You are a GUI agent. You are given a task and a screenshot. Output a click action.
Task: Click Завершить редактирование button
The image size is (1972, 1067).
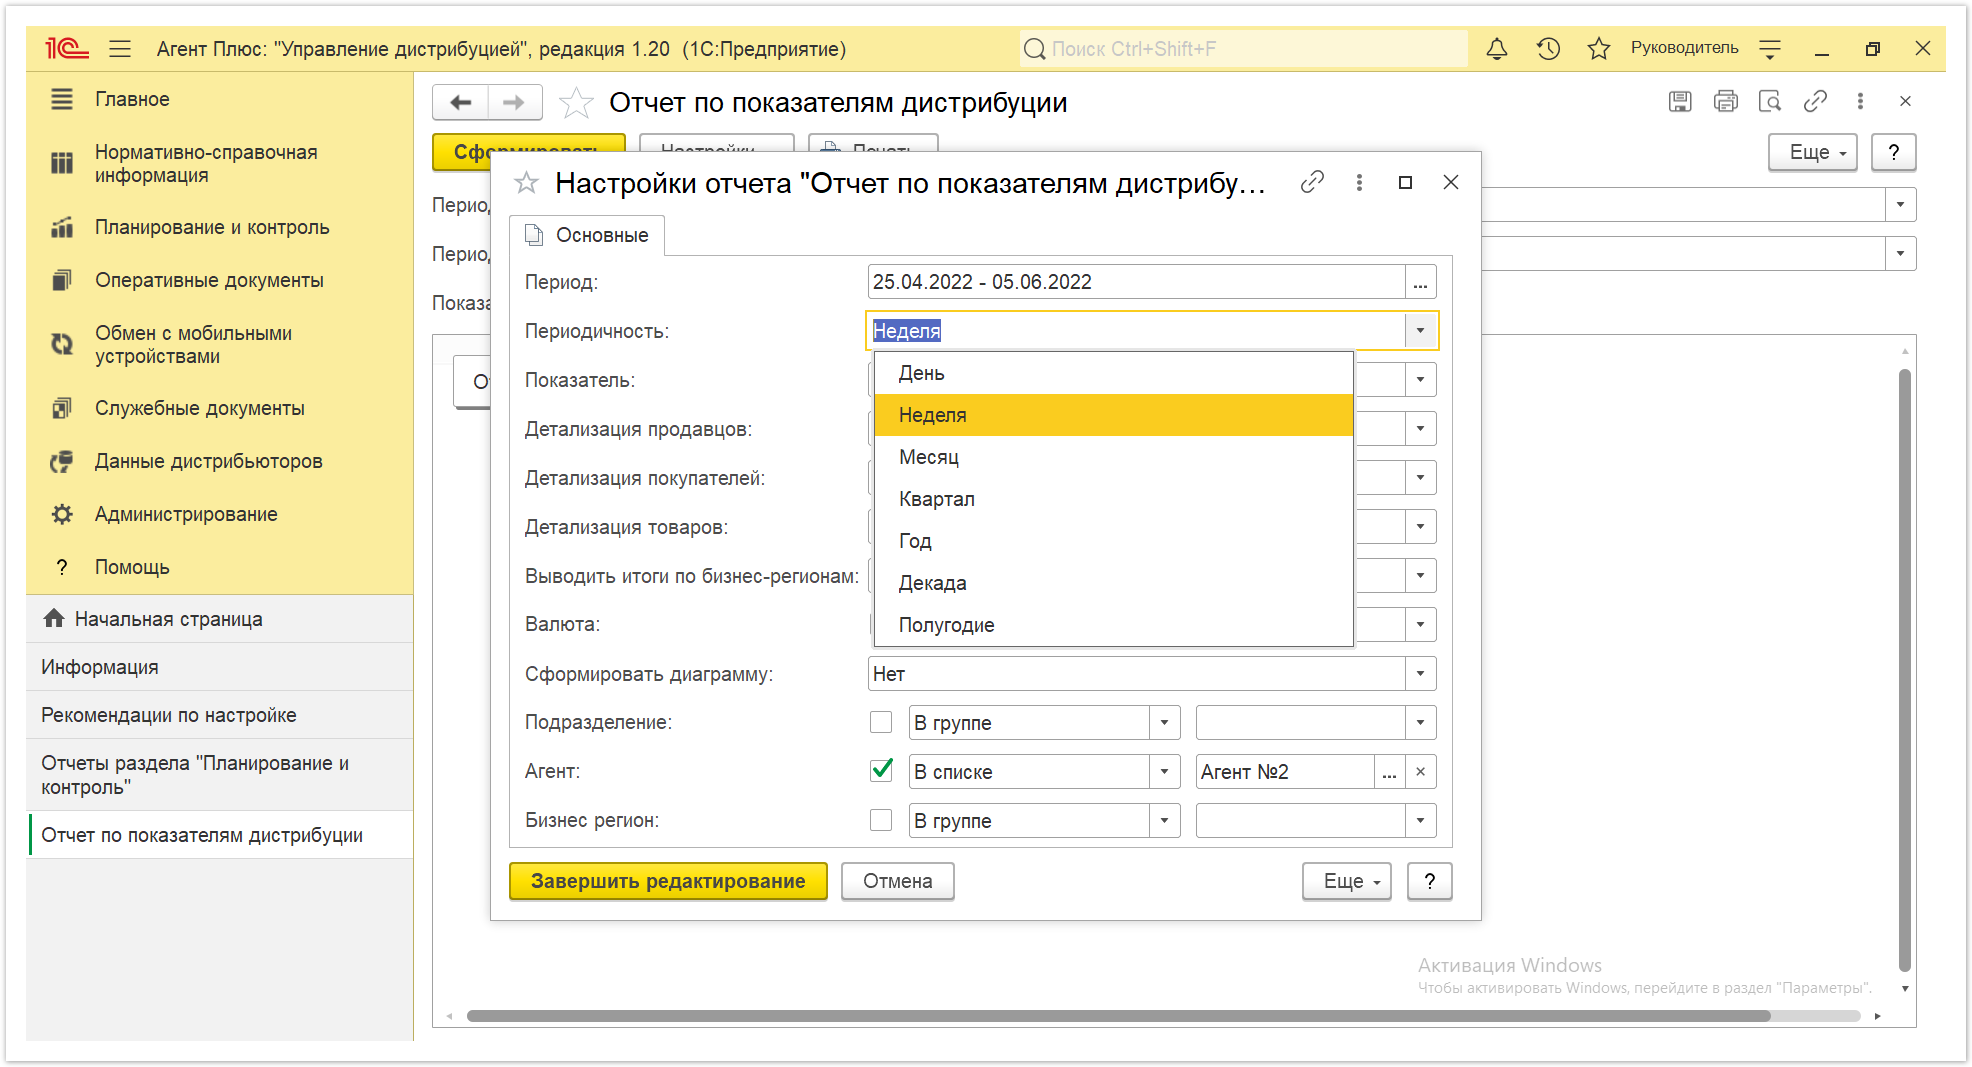668,881
